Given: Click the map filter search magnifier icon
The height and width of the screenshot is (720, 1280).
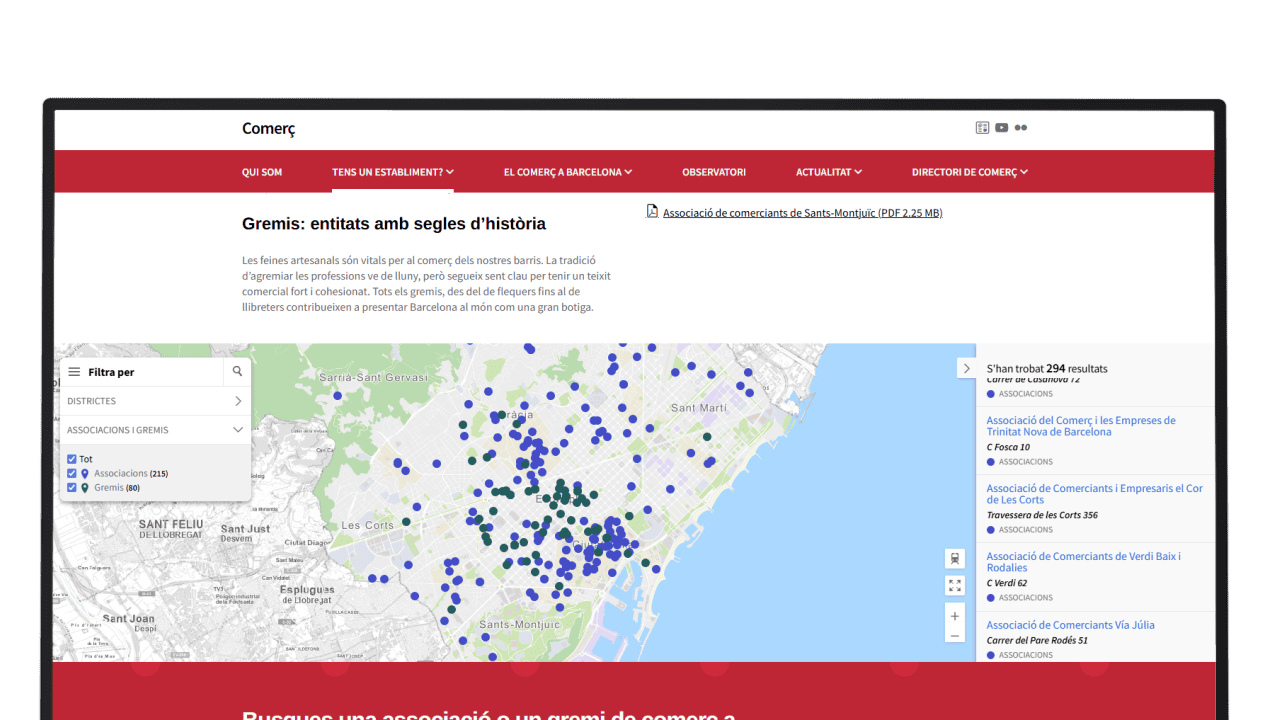Looking at the screenshot, I should (237, 372).
